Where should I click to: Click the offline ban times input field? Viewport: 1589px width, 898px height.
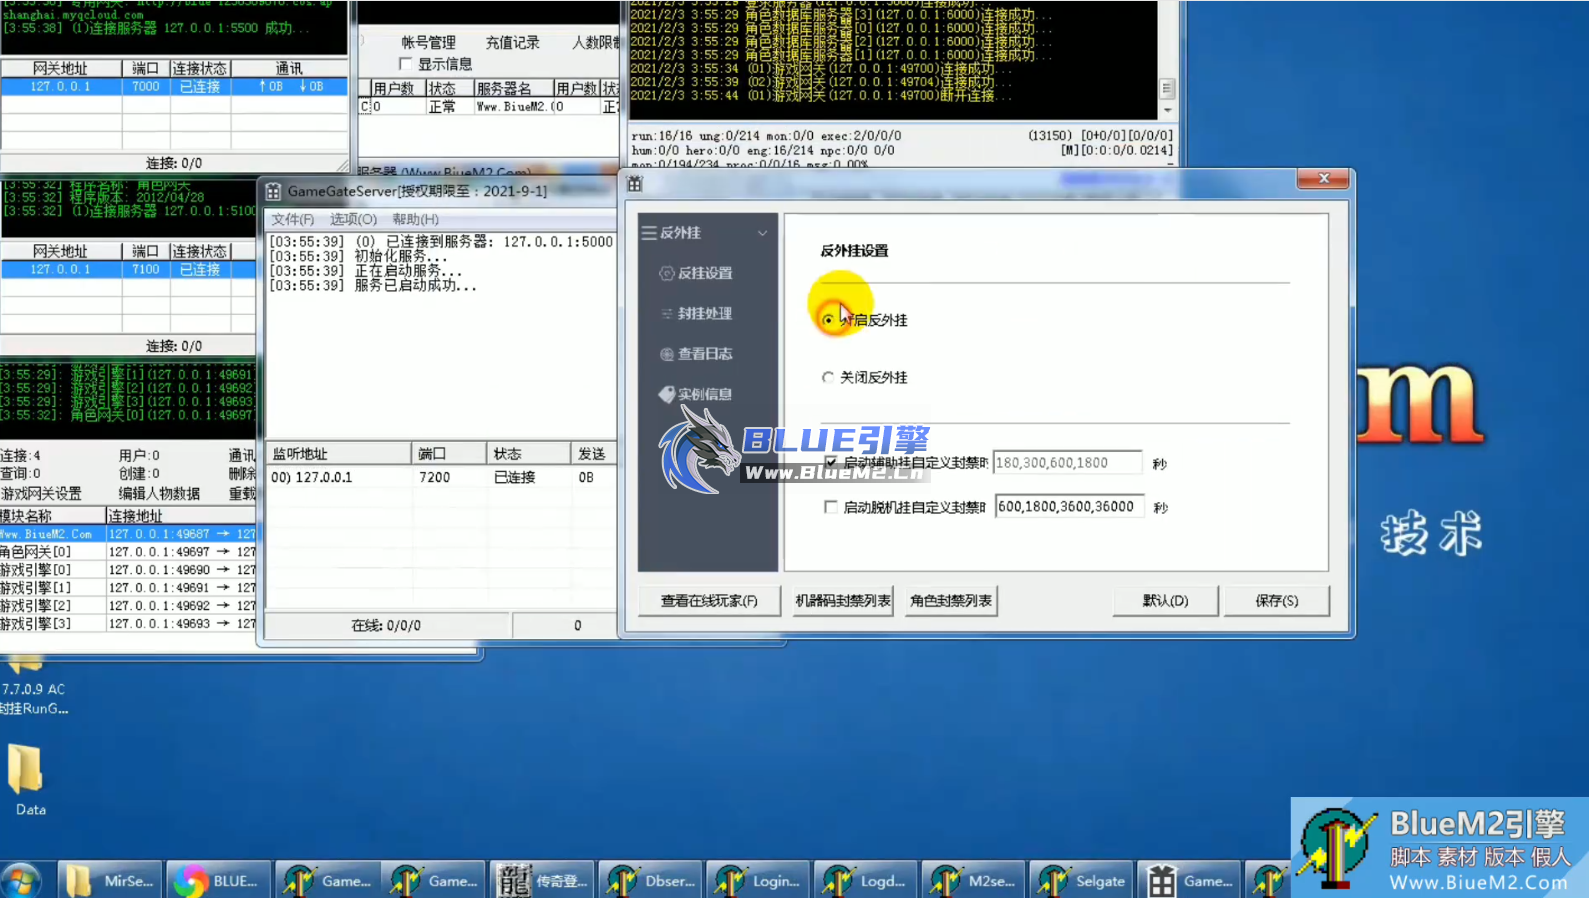[1067, 507]
